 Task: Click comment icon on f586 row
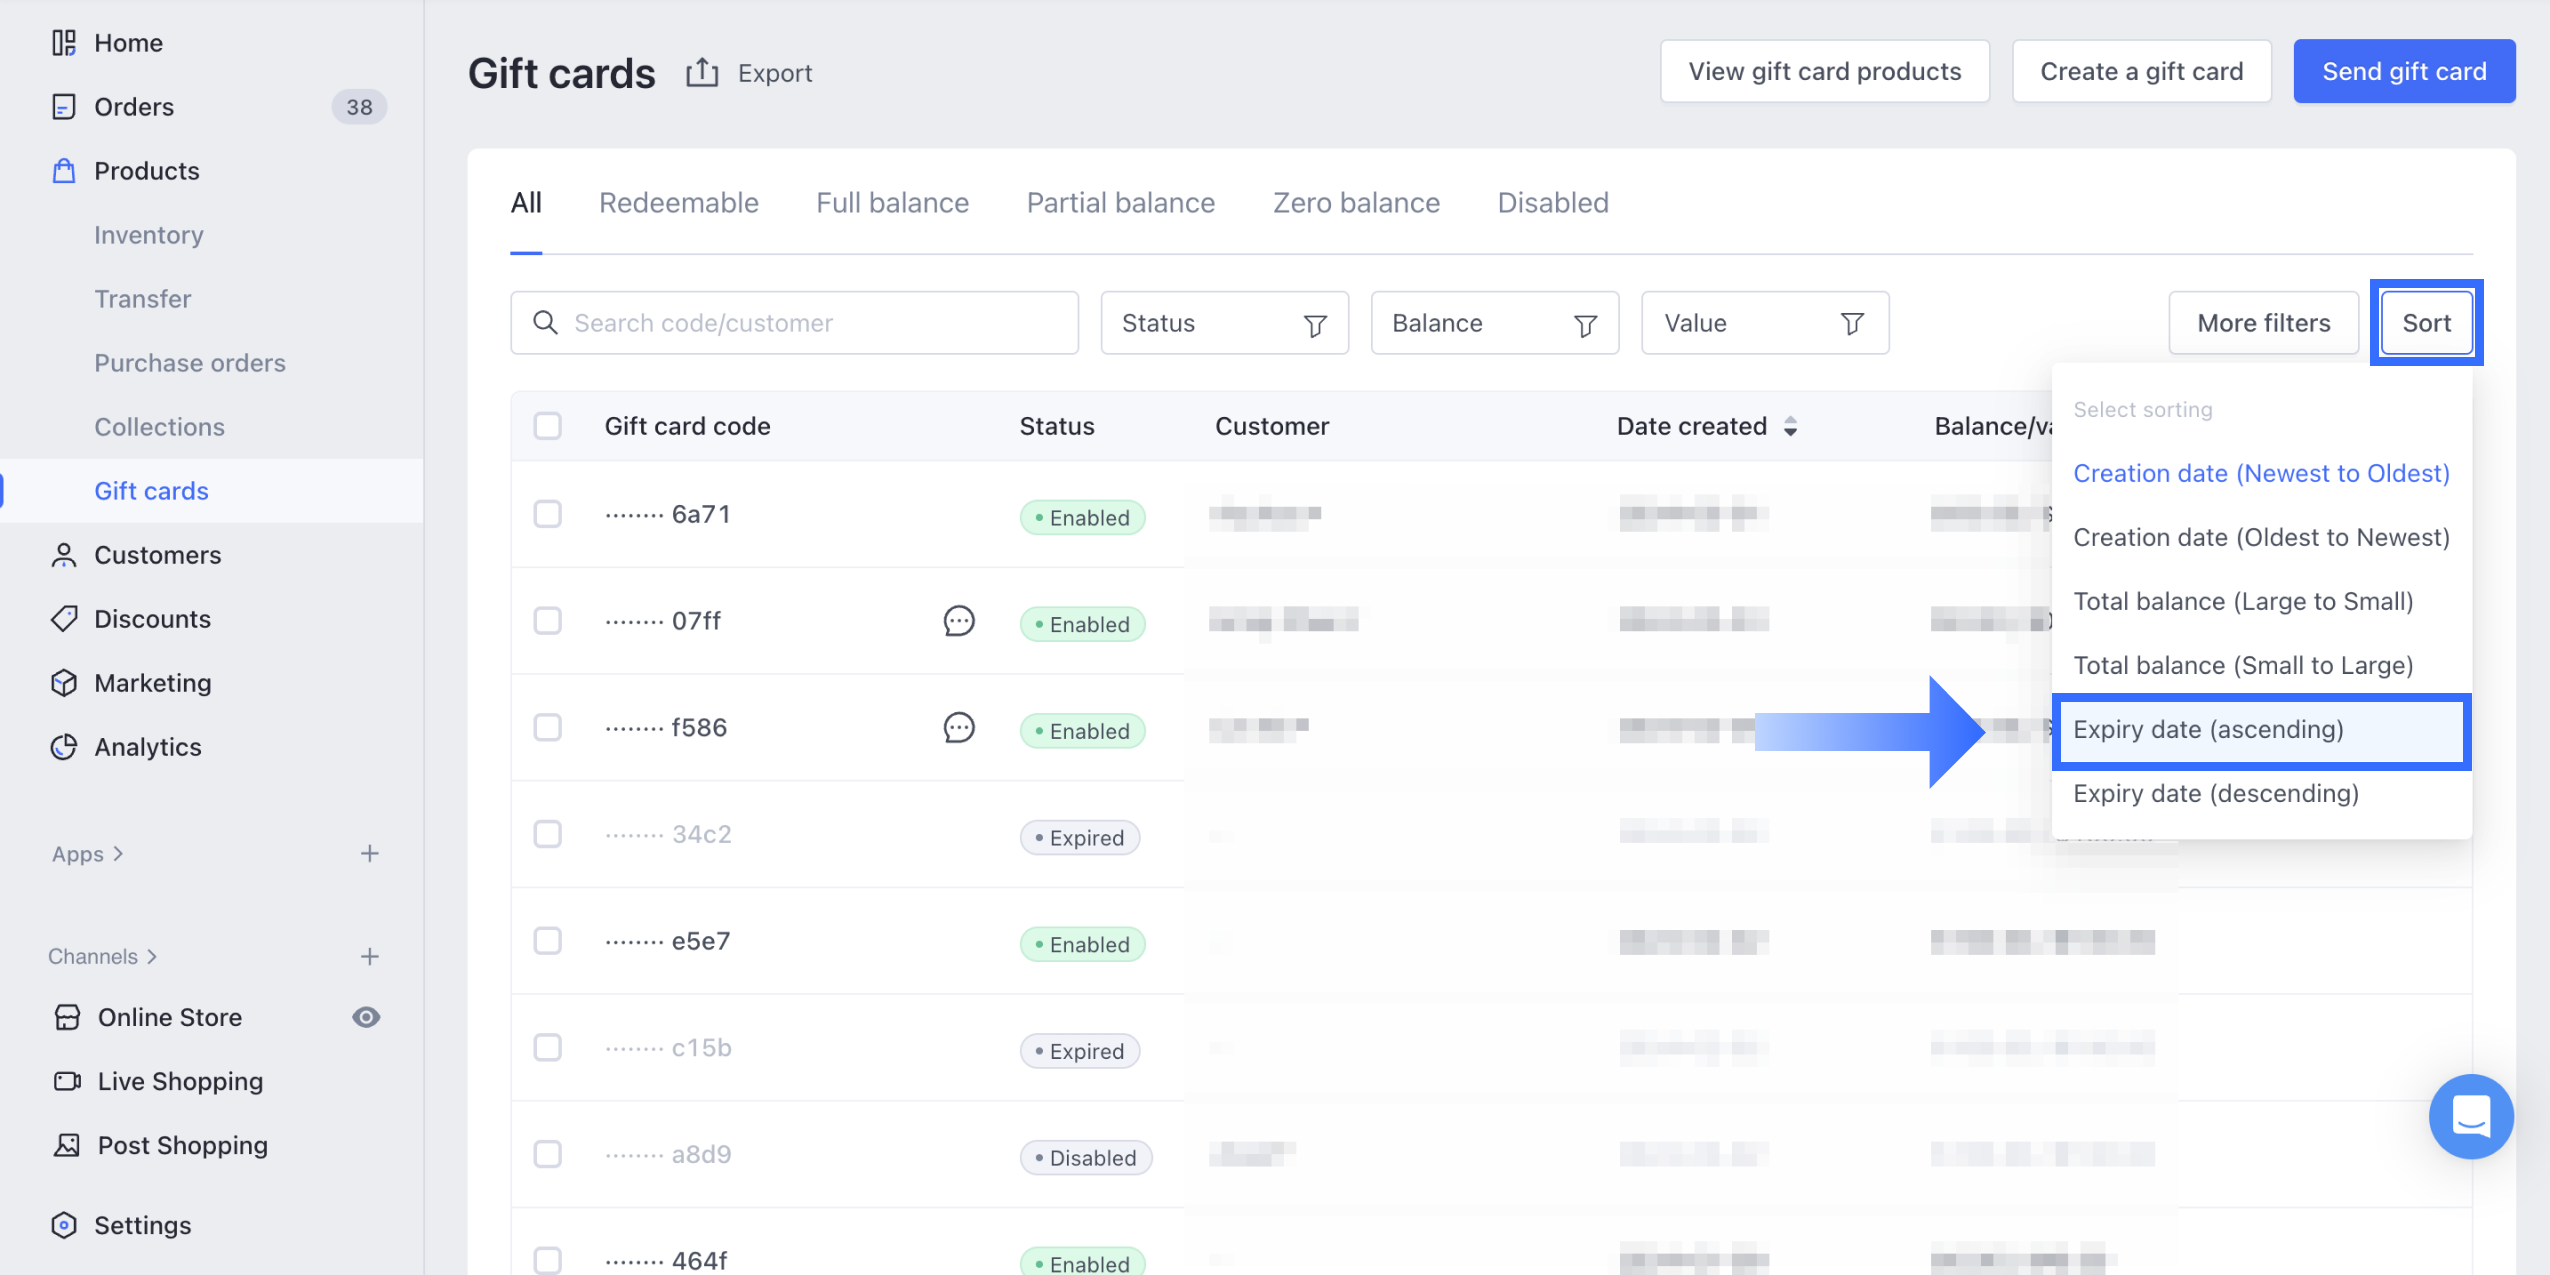pos(958,727)
